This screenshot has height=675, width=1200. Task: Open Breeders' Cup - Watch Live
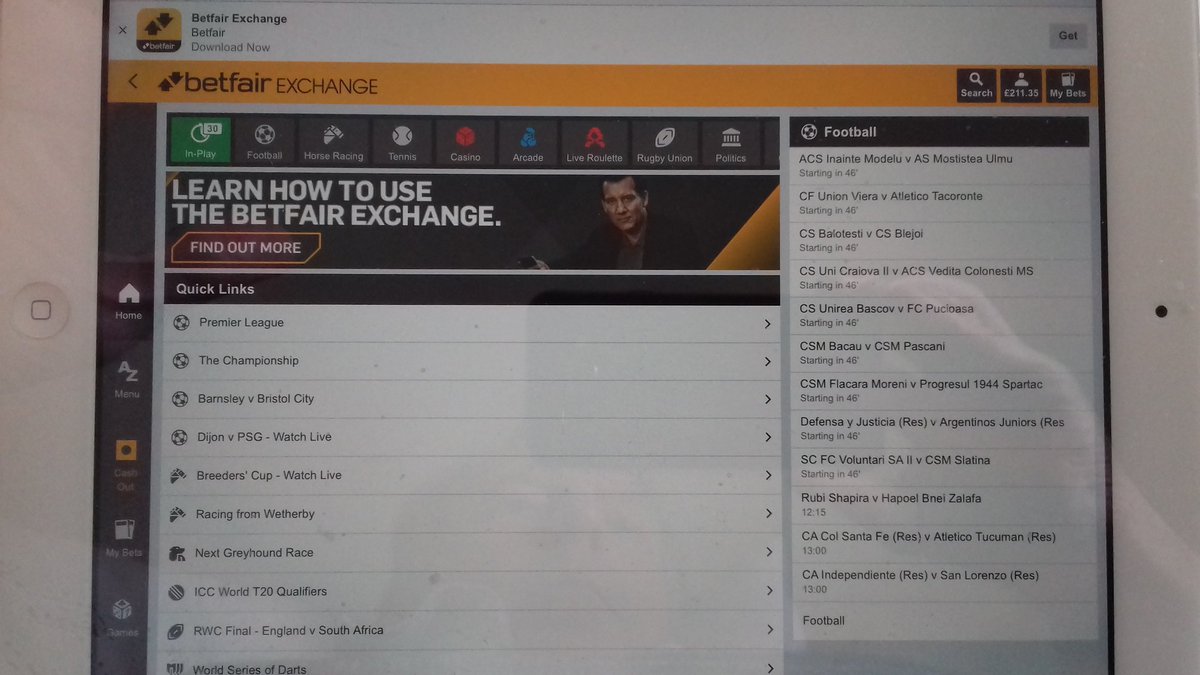tap(472, 475)
